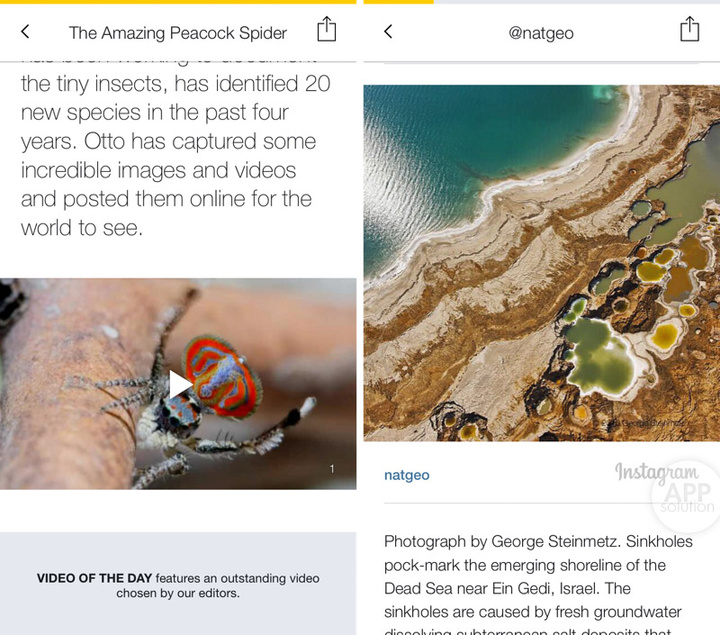The height and width of the screenshot is (635, 720).
Task: Tap back arrow beside The Amazing Peacock Spider
Action: tap(25, 31)
